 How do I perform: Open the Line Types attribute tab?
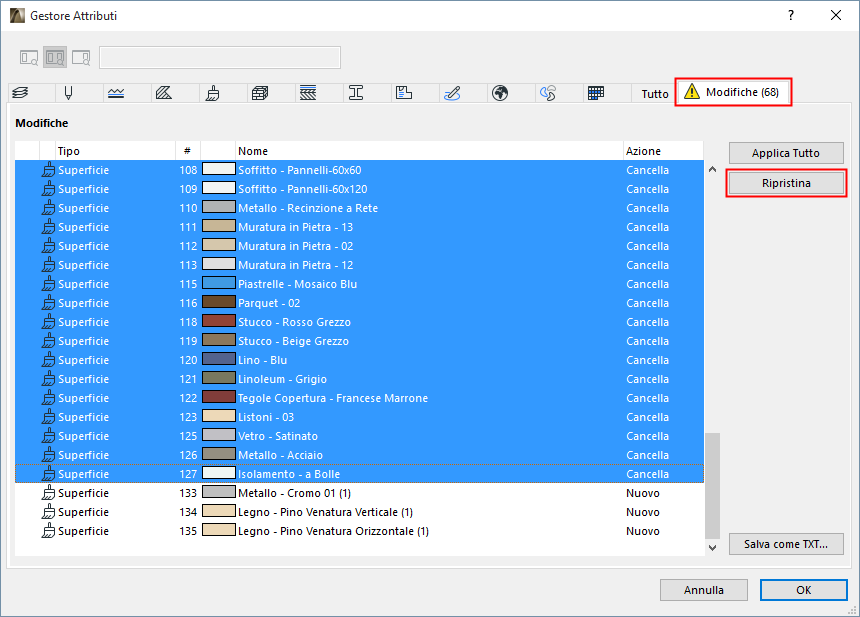pos(116,93)
